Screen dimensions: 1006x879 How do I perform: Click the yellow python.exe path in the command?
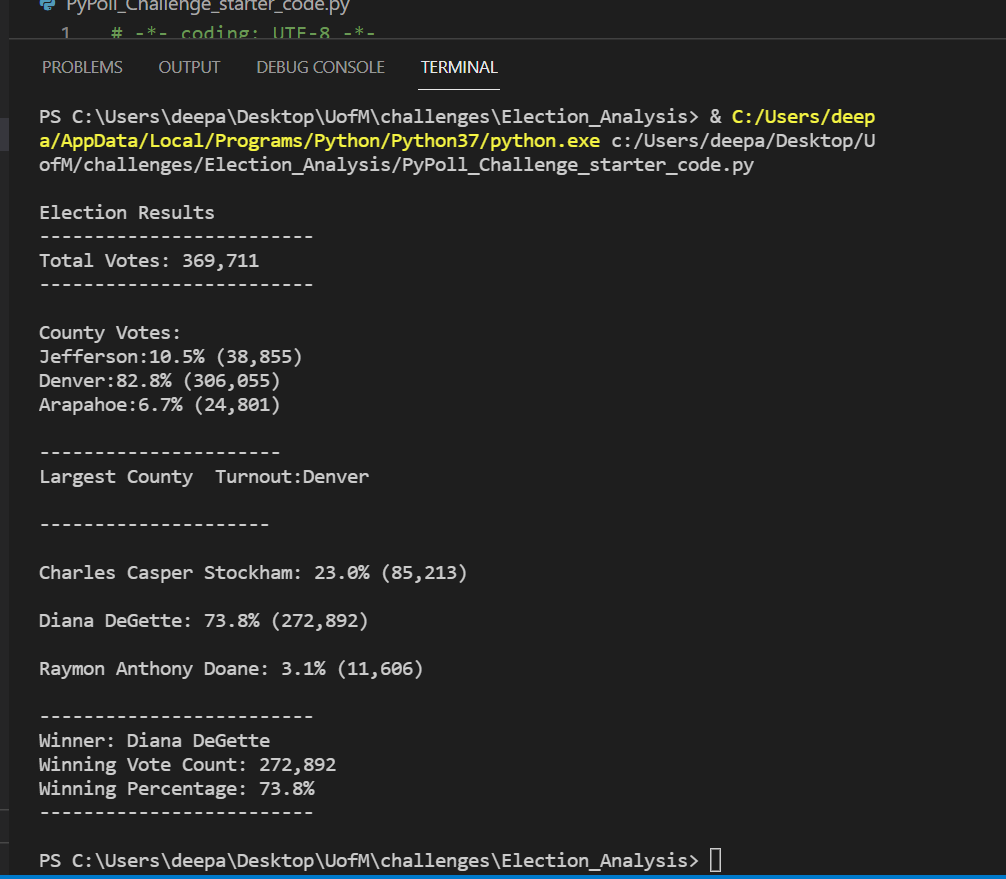(320, 141)
